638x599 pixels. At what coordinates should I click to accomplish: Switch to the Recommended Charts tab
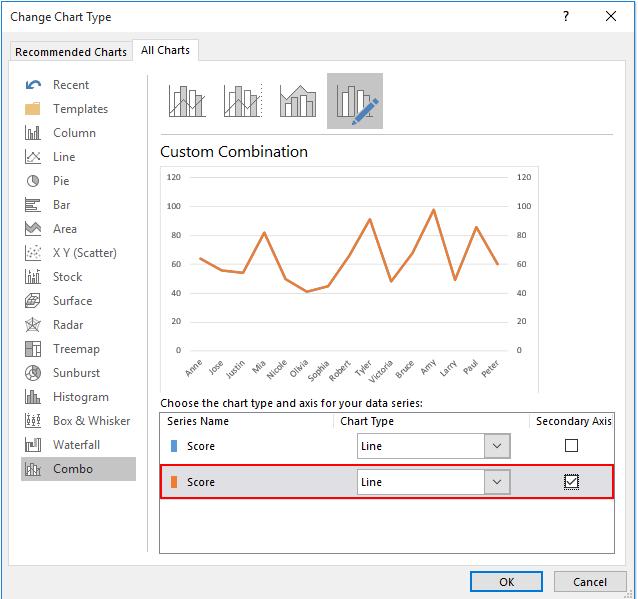[71, 52]
